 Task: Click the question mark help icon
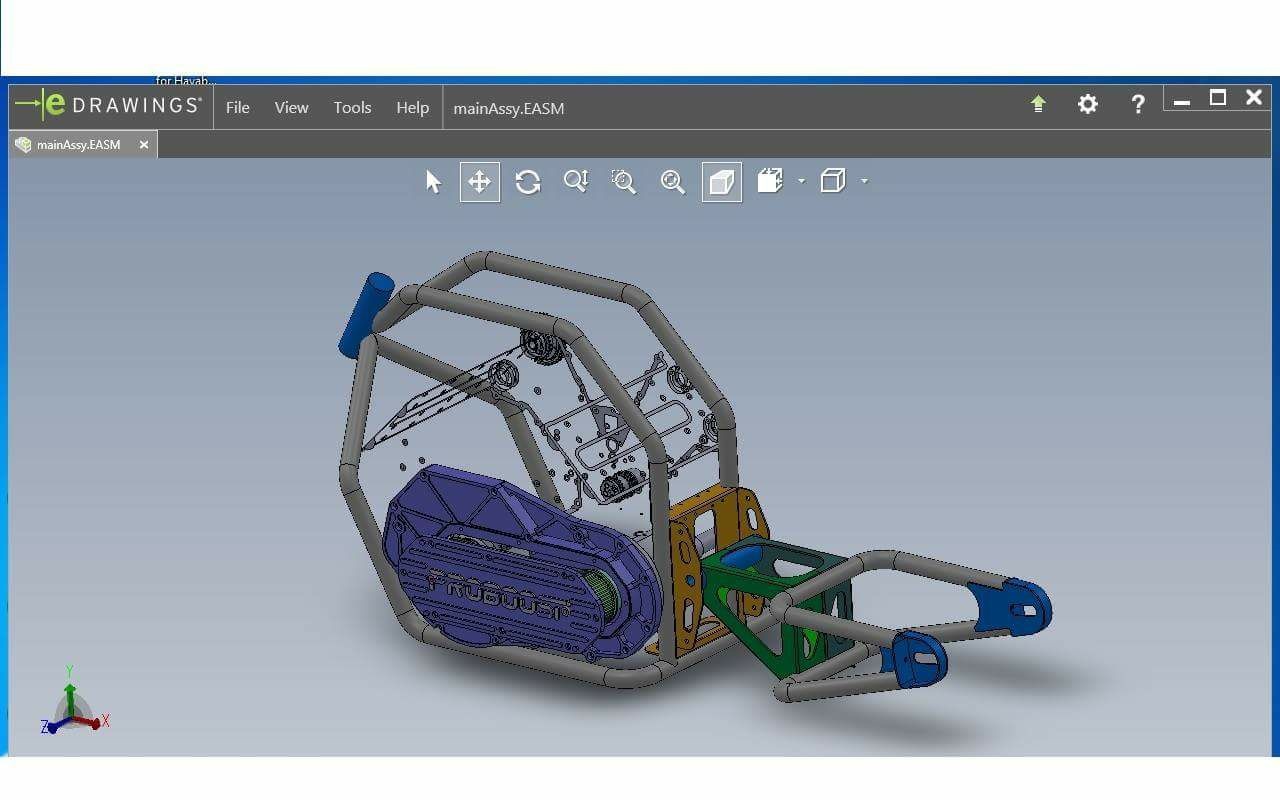coord(1137,104)
